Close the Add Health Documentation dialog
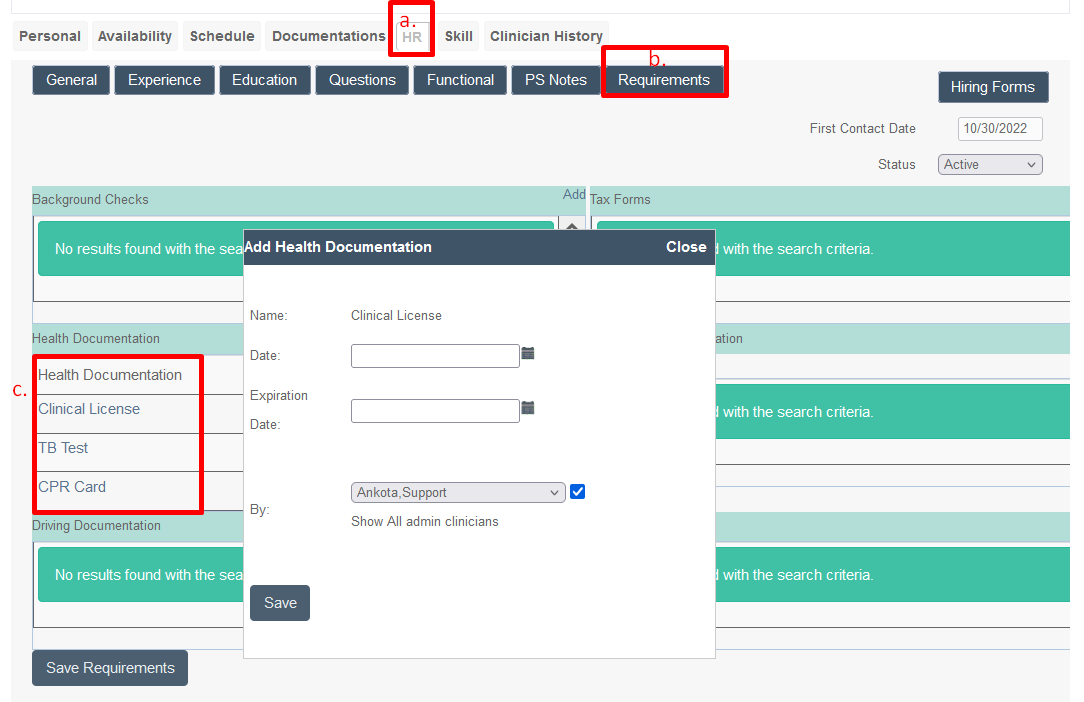 click(x=686, y=247)
